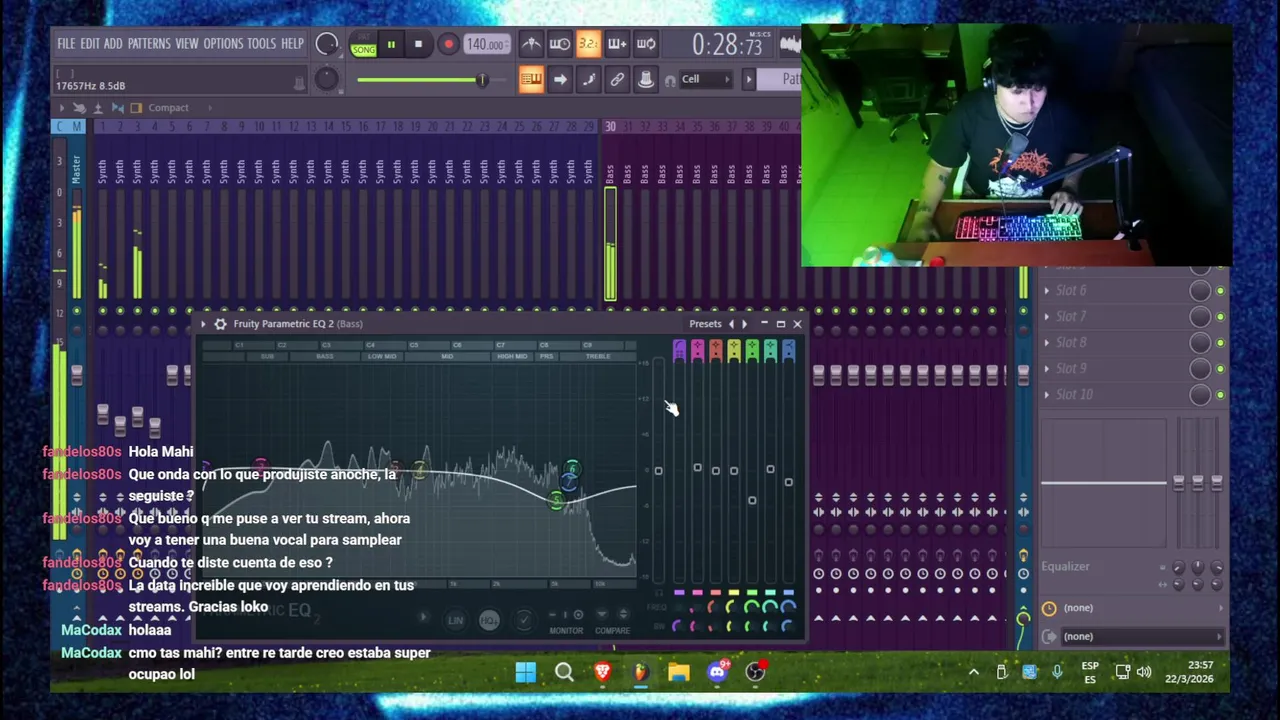Open the FILE menu
This screenshot has width=1280, height=720.
point(66,44)
